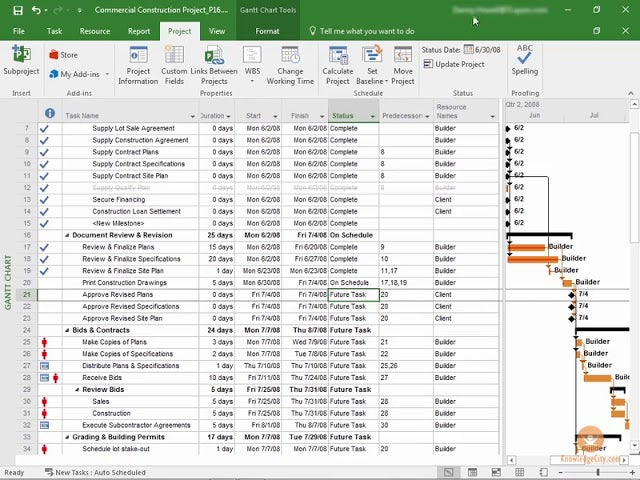
Task: Open Predecessors column filter dropdown
Action: 427,116
